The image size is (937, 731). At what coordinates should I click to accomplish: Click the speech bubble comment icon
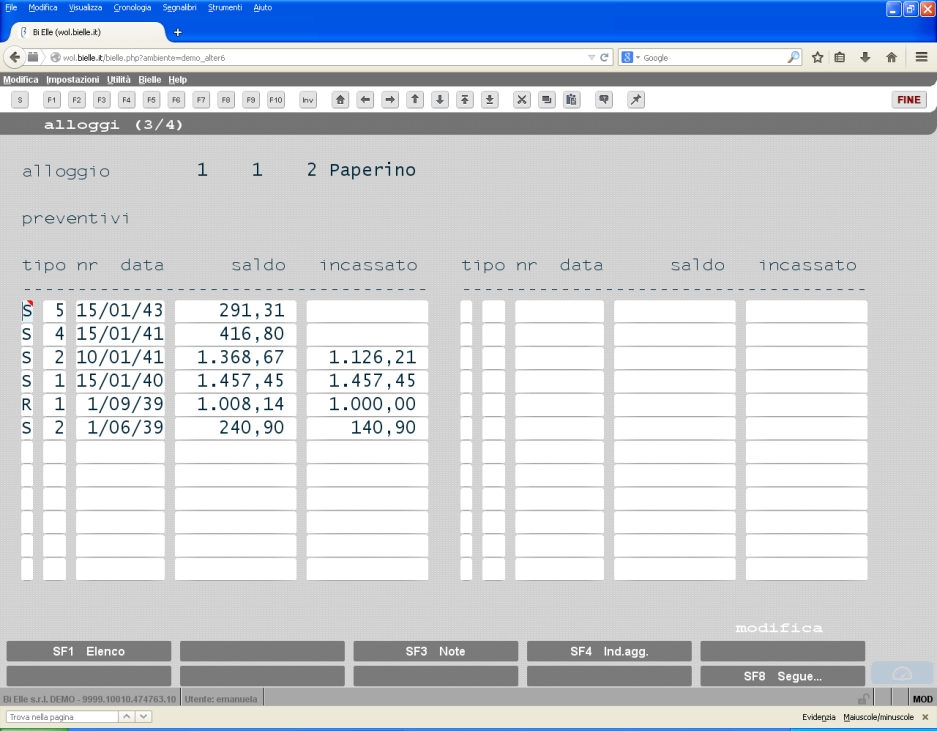click(604, 100)
